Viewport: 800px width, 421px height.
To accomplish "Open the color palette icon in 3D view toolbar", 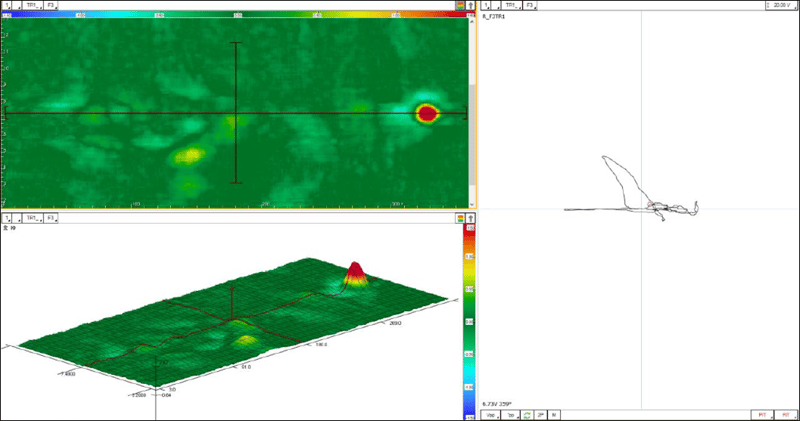I will [460, 217].
